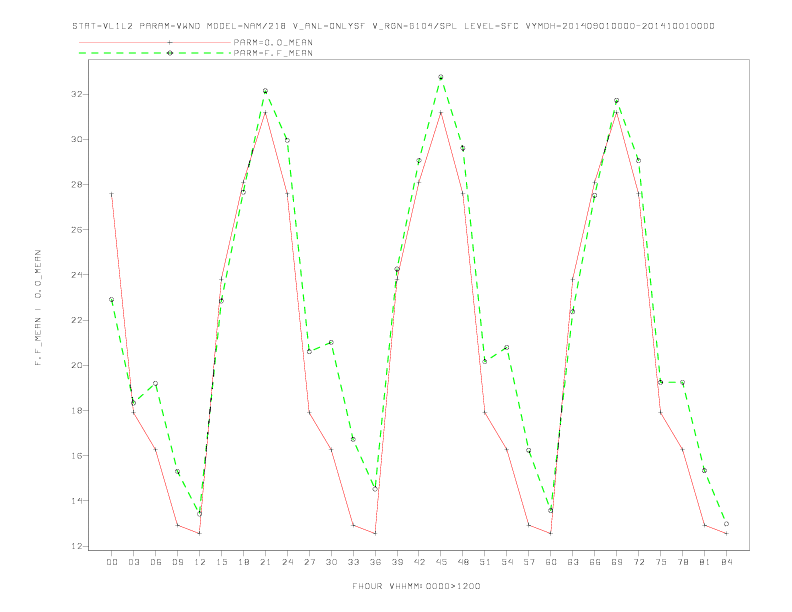Click the x-axis tick label 15
Screen dimensions: 792x612
(x=221, y=562)
